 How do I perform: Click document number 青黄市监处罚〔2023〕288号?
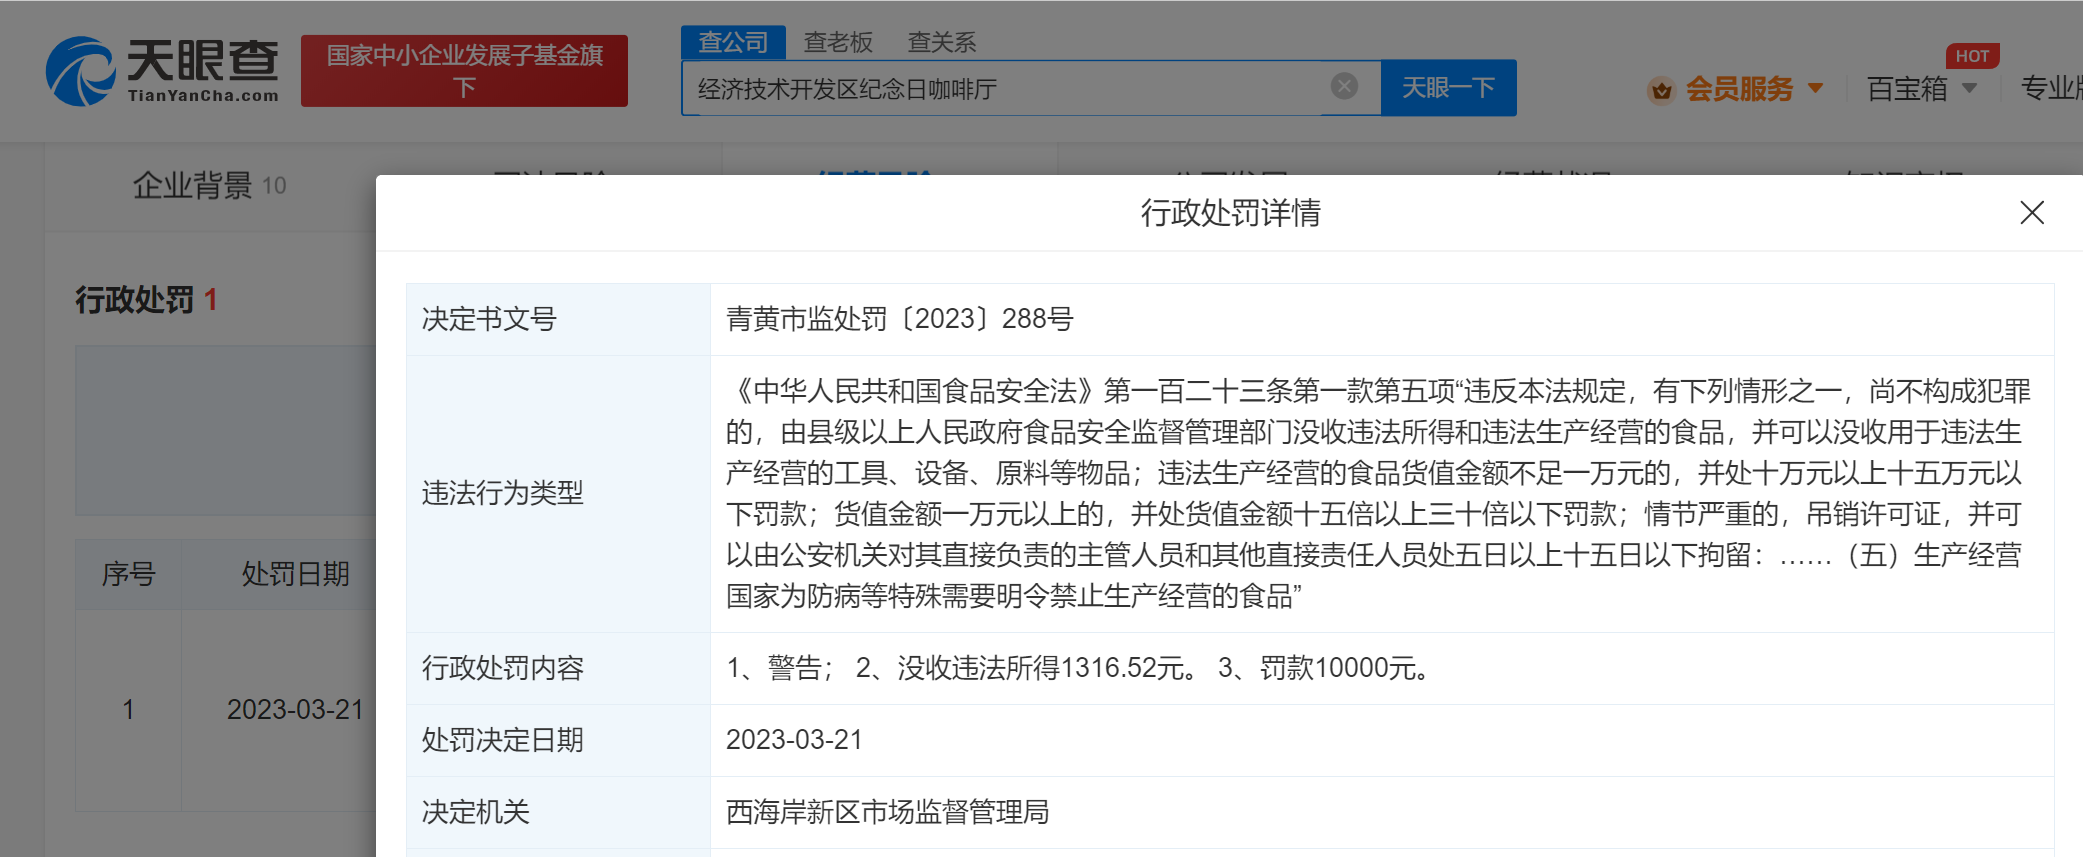point(899,319)
